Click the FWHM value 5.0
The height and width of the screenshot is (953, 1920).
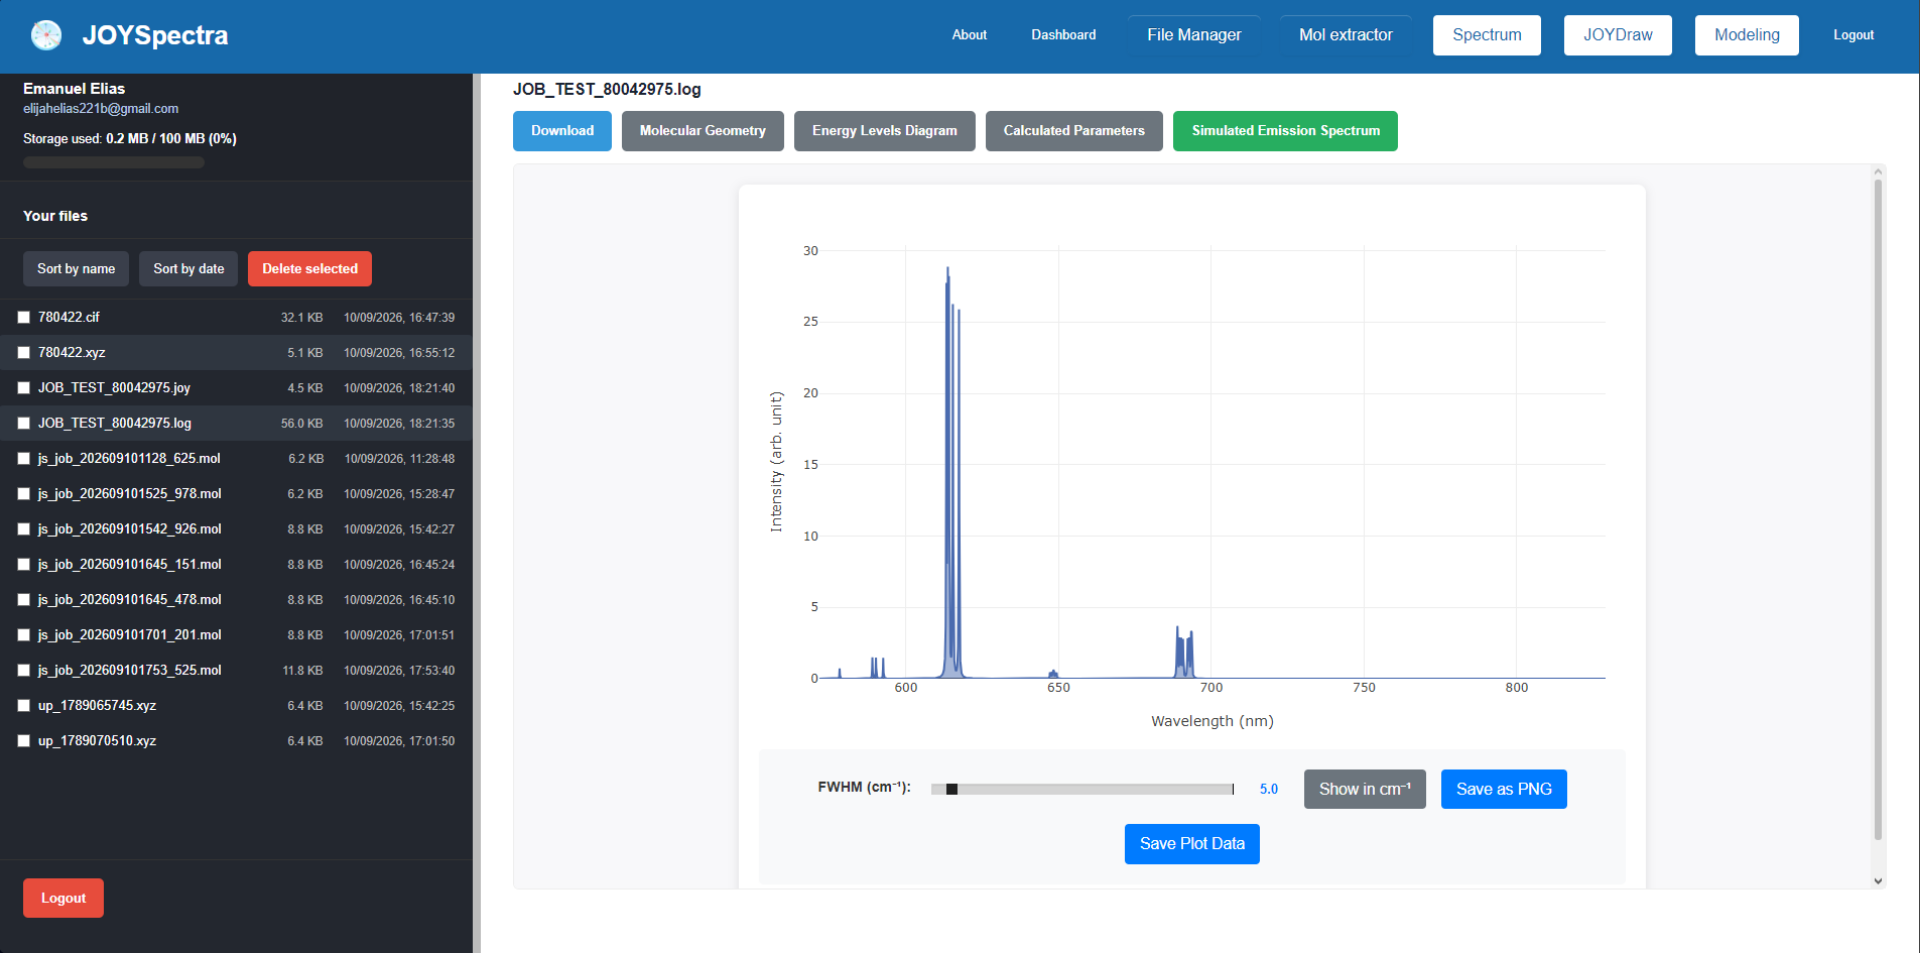[x=1269, y=789]
